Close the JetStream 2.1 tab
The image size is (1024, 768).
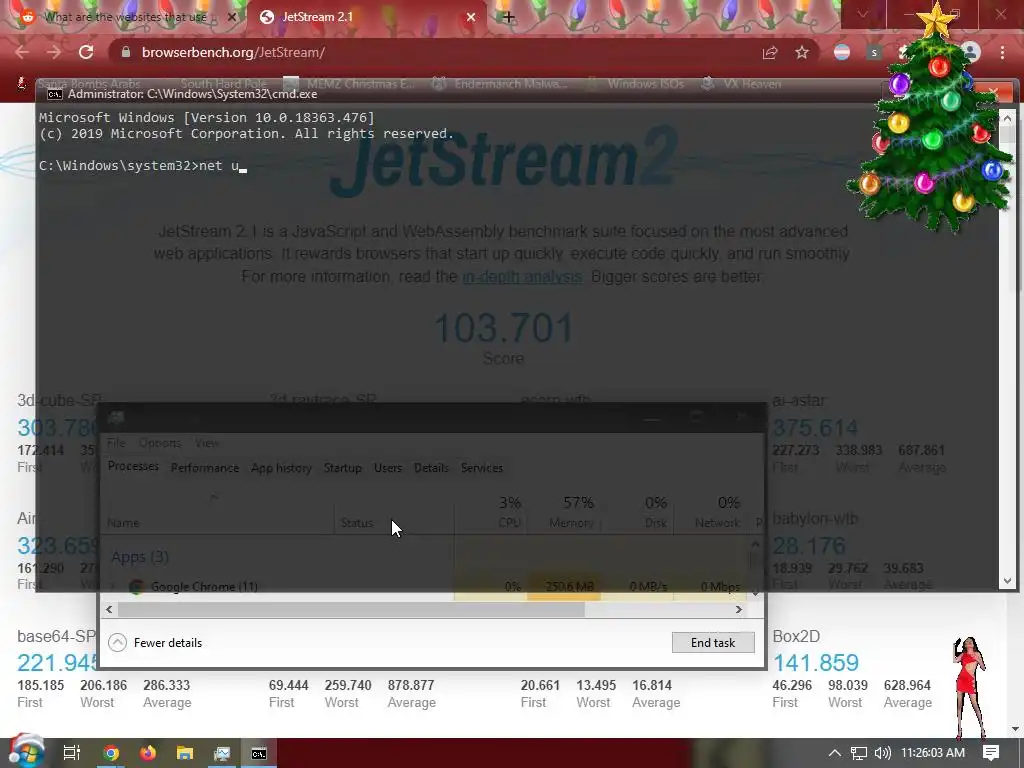pyautogui.click(x=471, y=17)
